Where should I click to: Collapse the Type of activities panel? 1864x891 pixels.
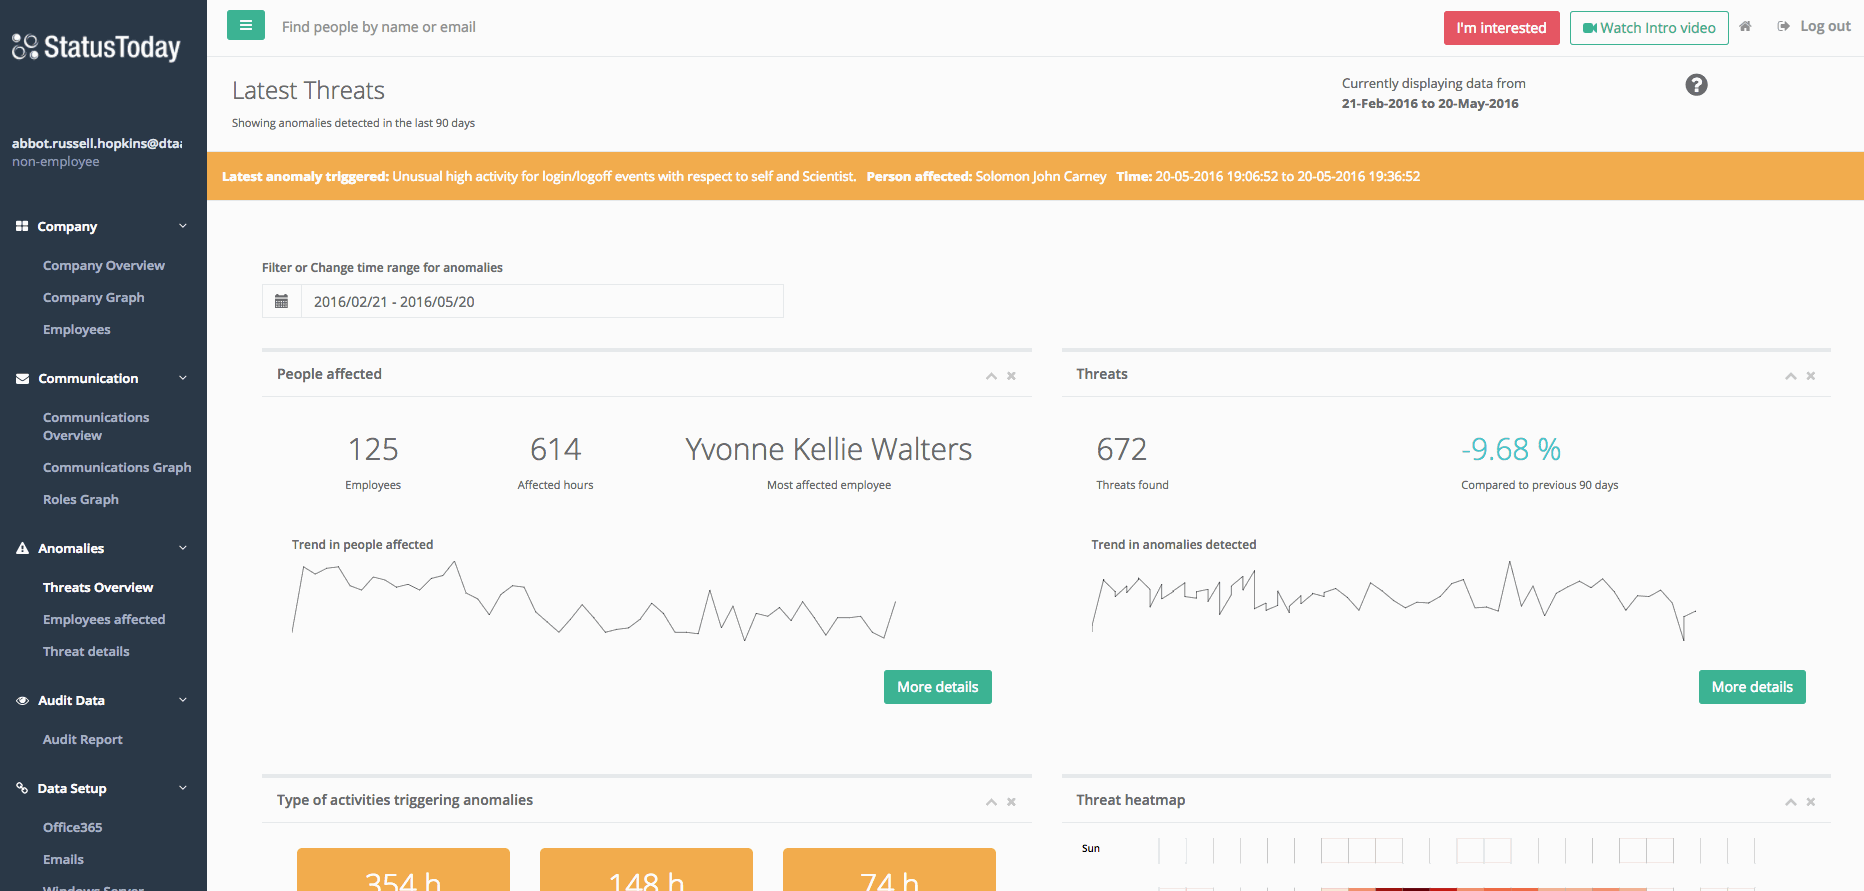tap(991, 802)
